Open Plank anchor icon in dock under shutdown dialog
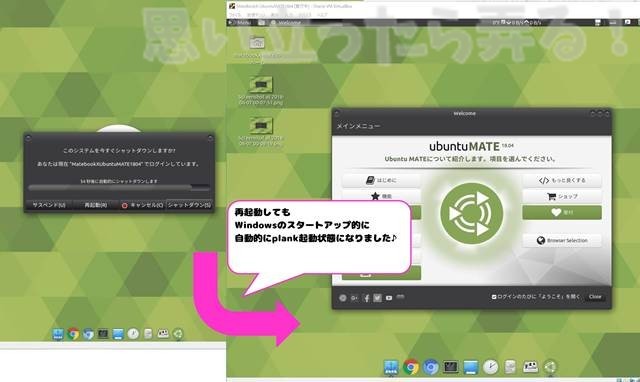 click(x=58, y=334)
